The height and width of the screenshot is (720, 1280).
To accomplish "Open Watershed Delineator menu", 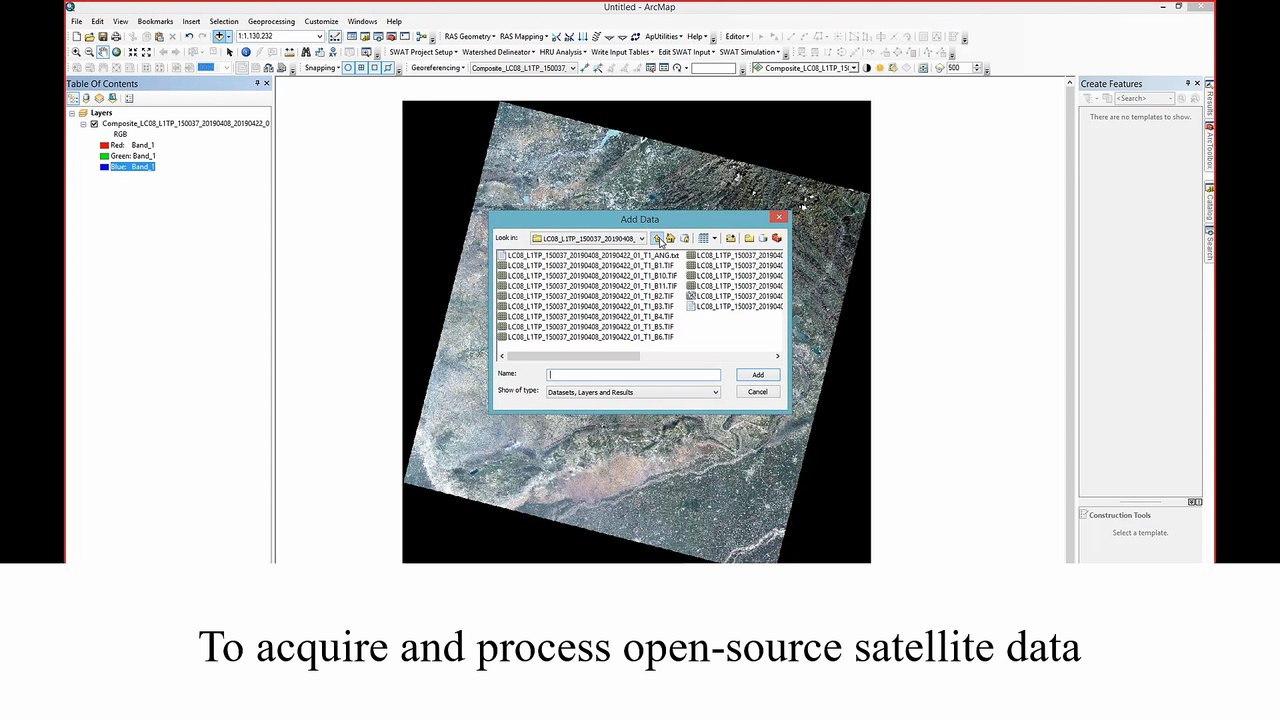I will 498,52.
